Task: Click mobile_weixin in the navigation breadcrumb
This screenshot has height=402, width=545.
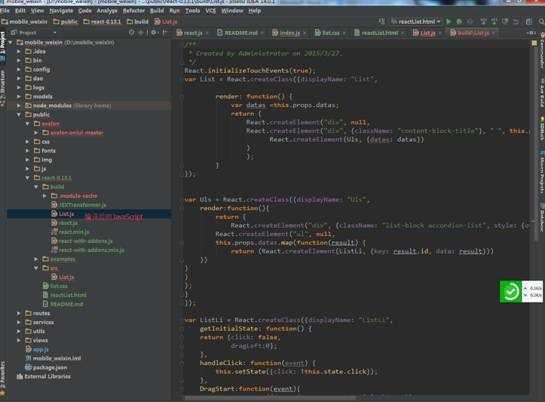Action: [x=24, y=22]
